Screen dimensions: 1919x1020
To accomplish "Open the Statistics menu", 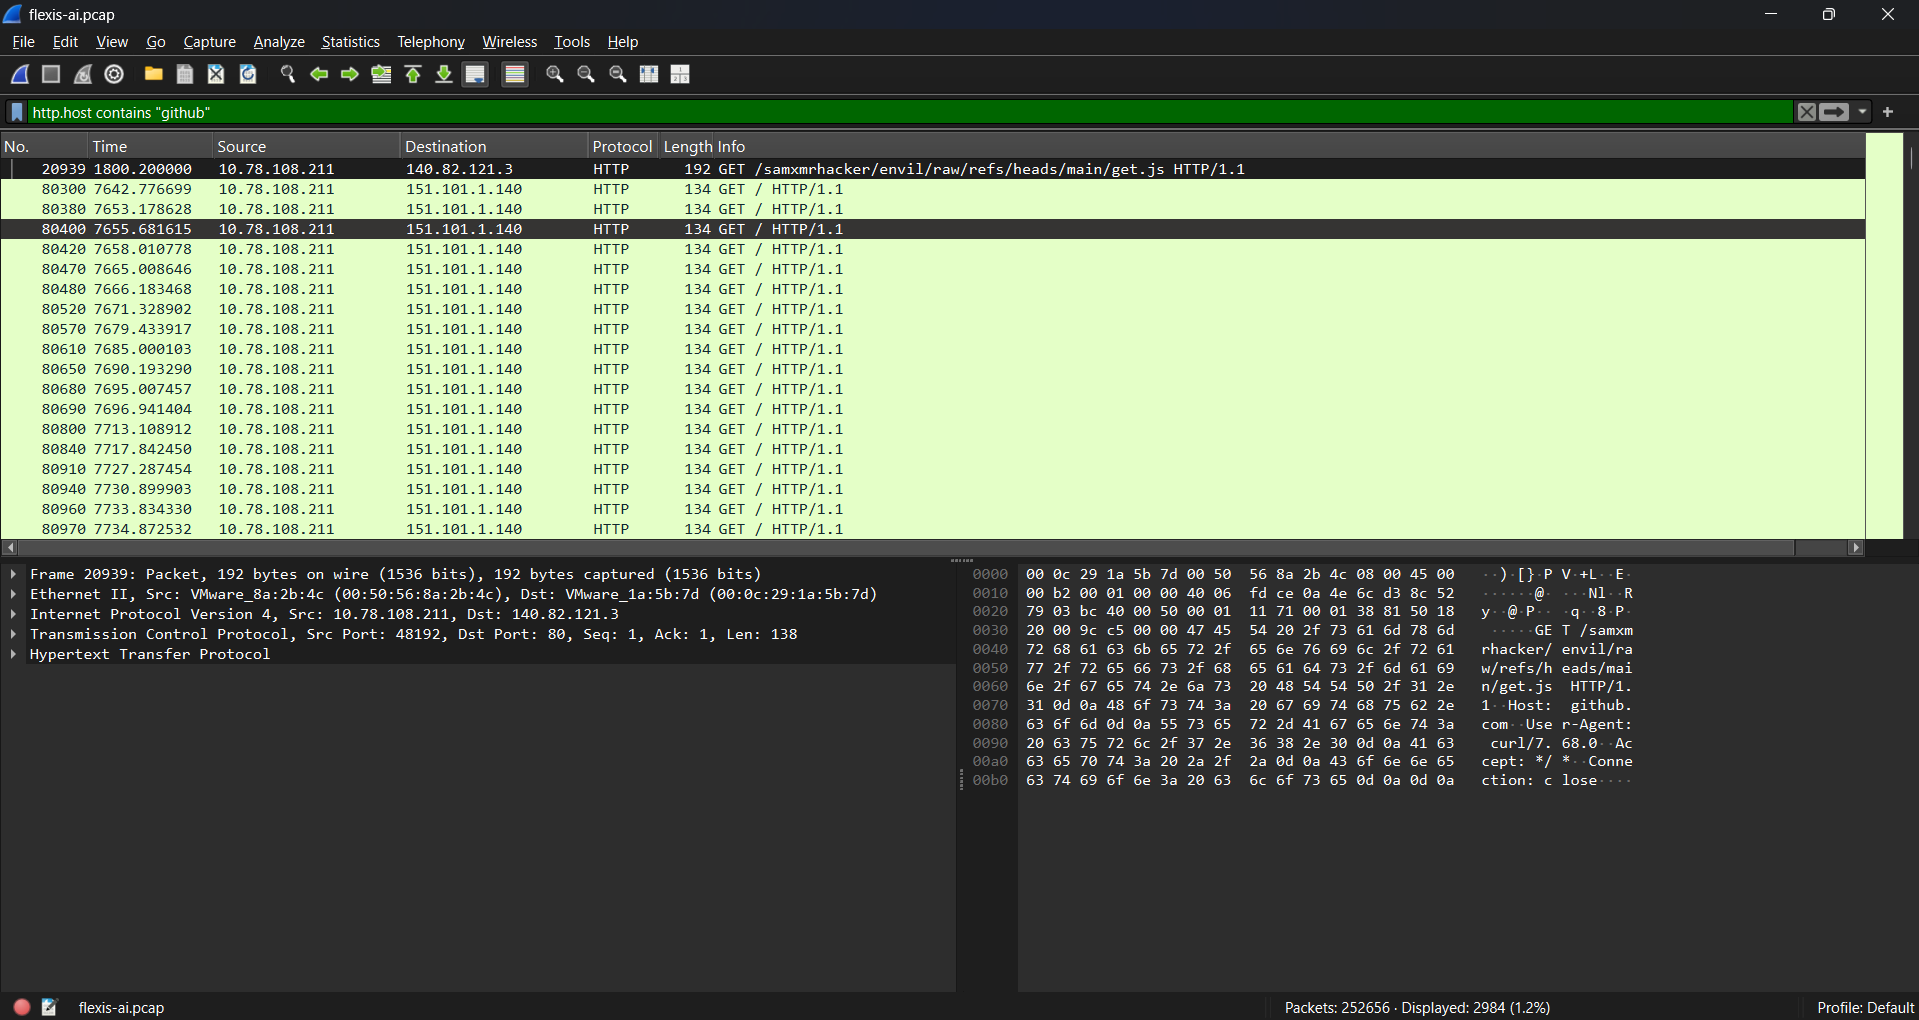I will pyautogui.click(x=350, y=42).
